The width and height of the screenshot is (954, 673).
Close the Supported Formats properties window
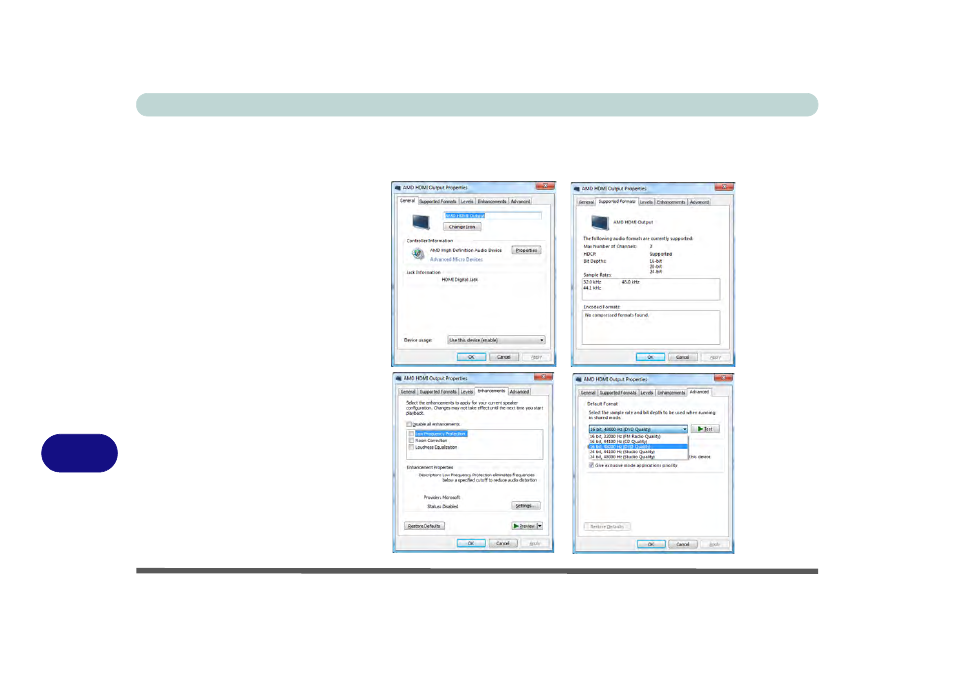click(x=723, y=187)
